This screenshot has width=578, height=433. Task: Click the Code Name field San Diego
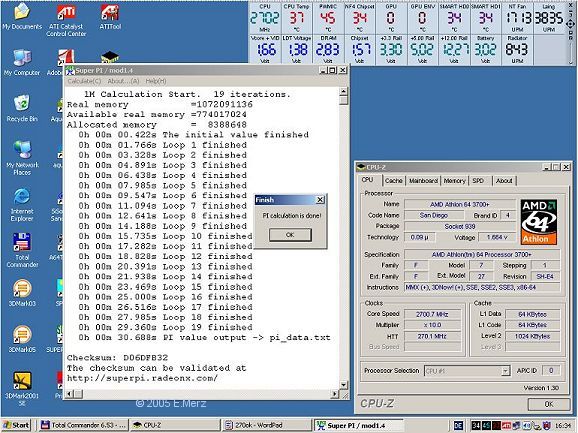click(434, 215)
